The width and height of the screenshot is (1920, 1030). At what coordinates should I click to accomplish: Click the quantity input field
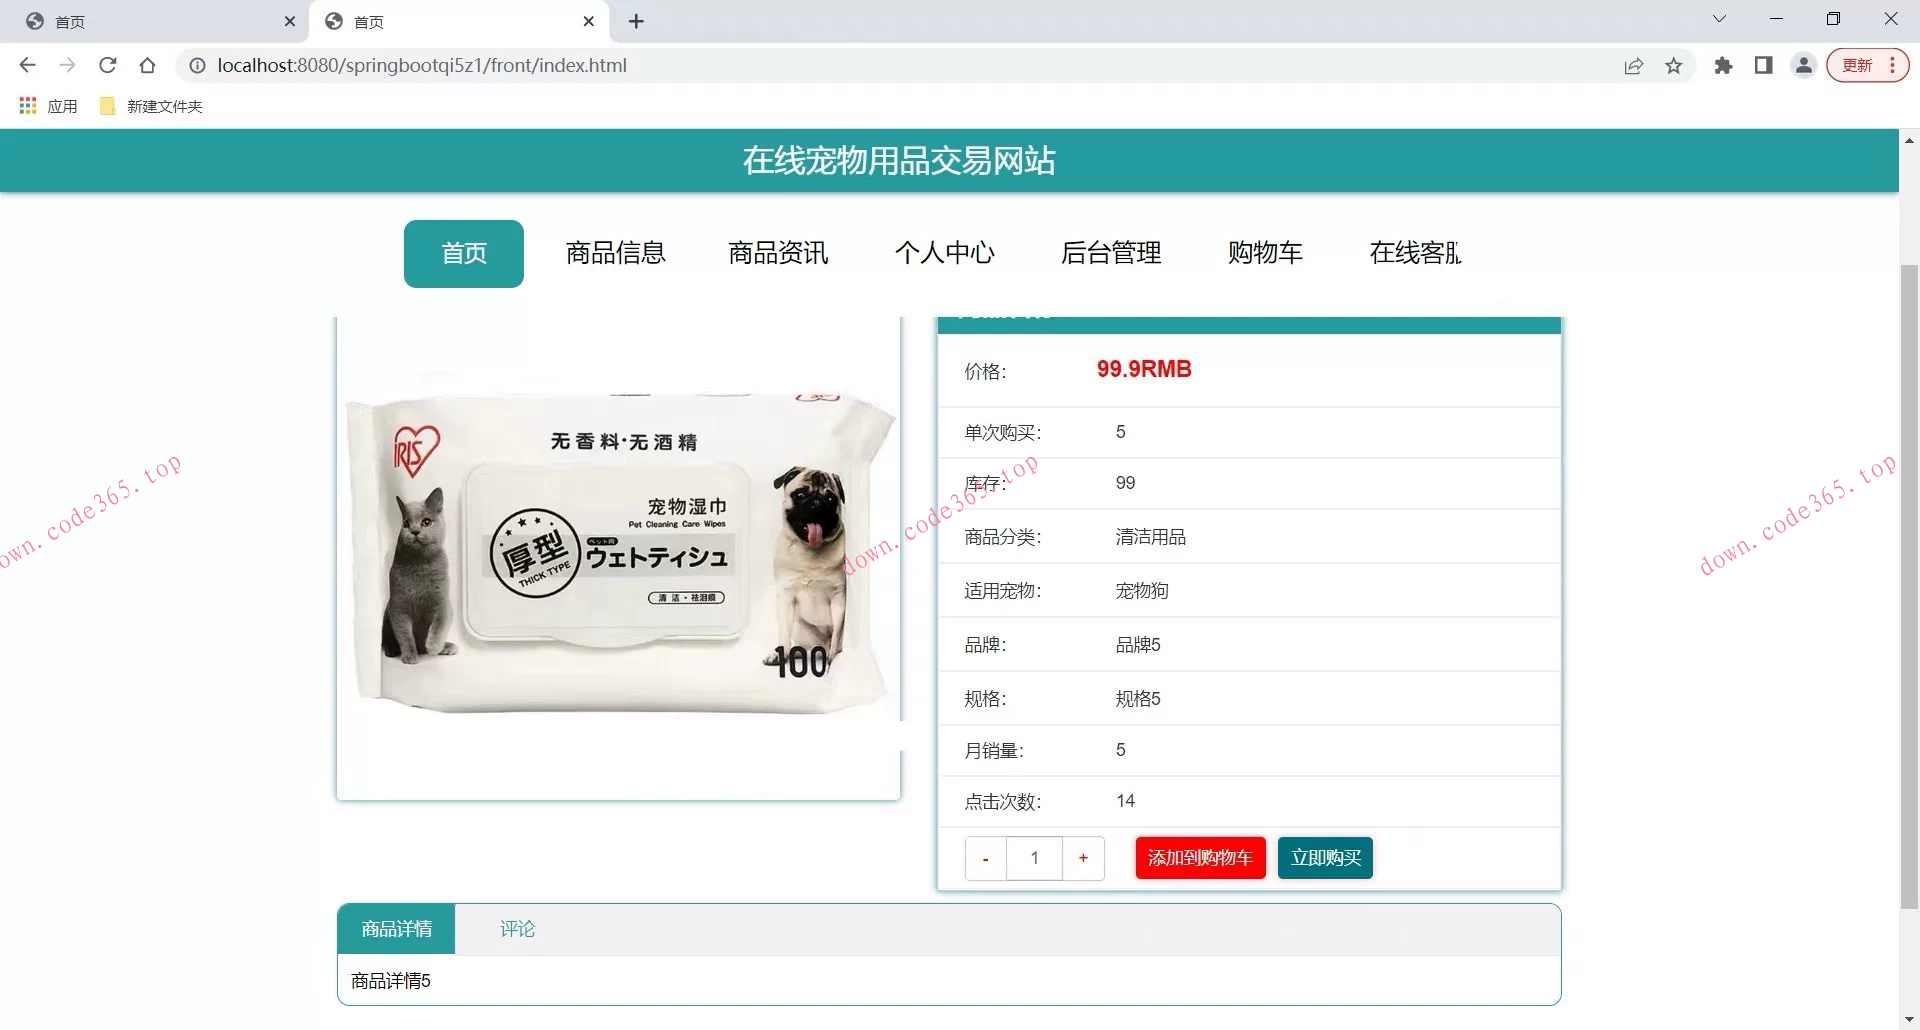point(1034,857)
